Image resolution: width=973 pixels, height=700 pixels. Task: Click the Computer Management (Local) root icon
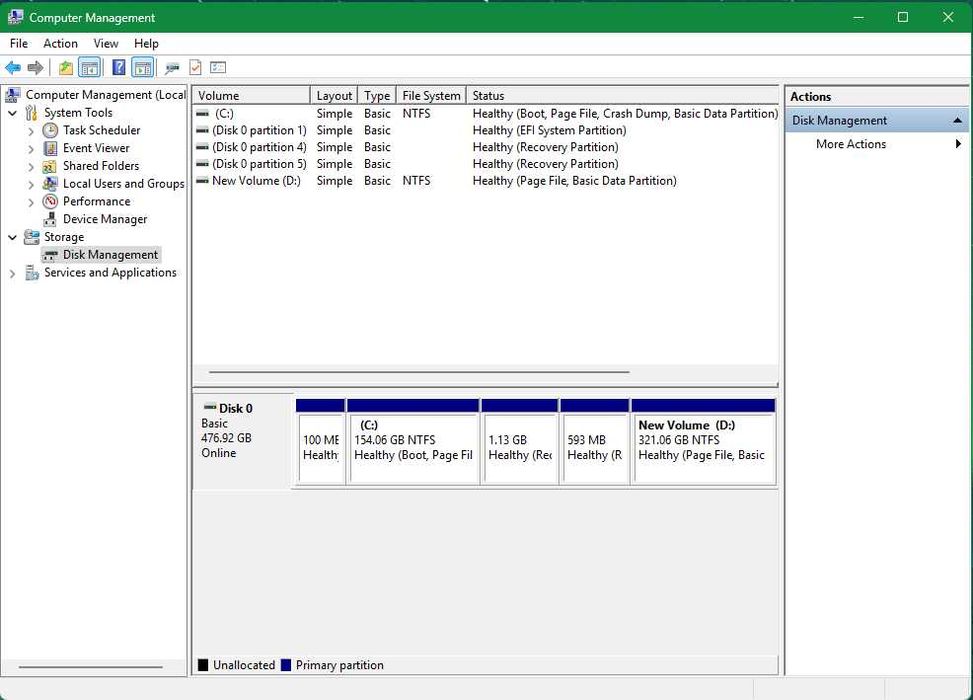point(12,95)
